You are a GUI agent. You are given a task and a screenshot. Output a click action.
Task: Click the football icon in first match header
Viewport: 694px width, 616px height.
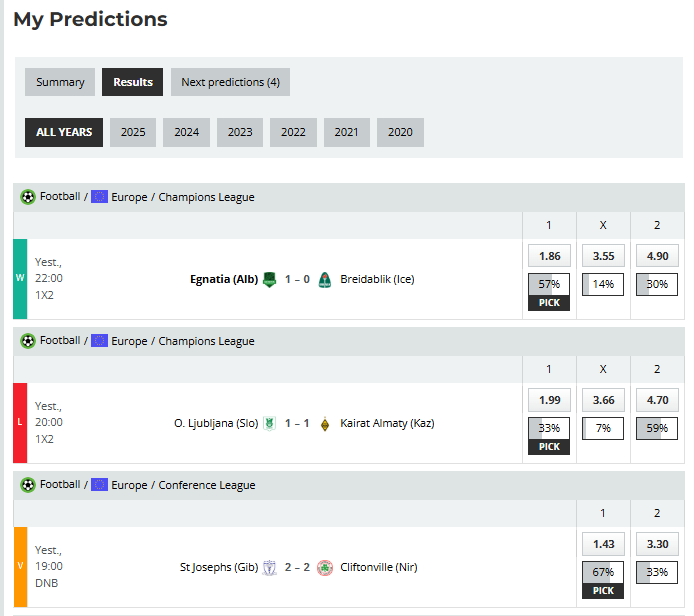click(28, 197)
